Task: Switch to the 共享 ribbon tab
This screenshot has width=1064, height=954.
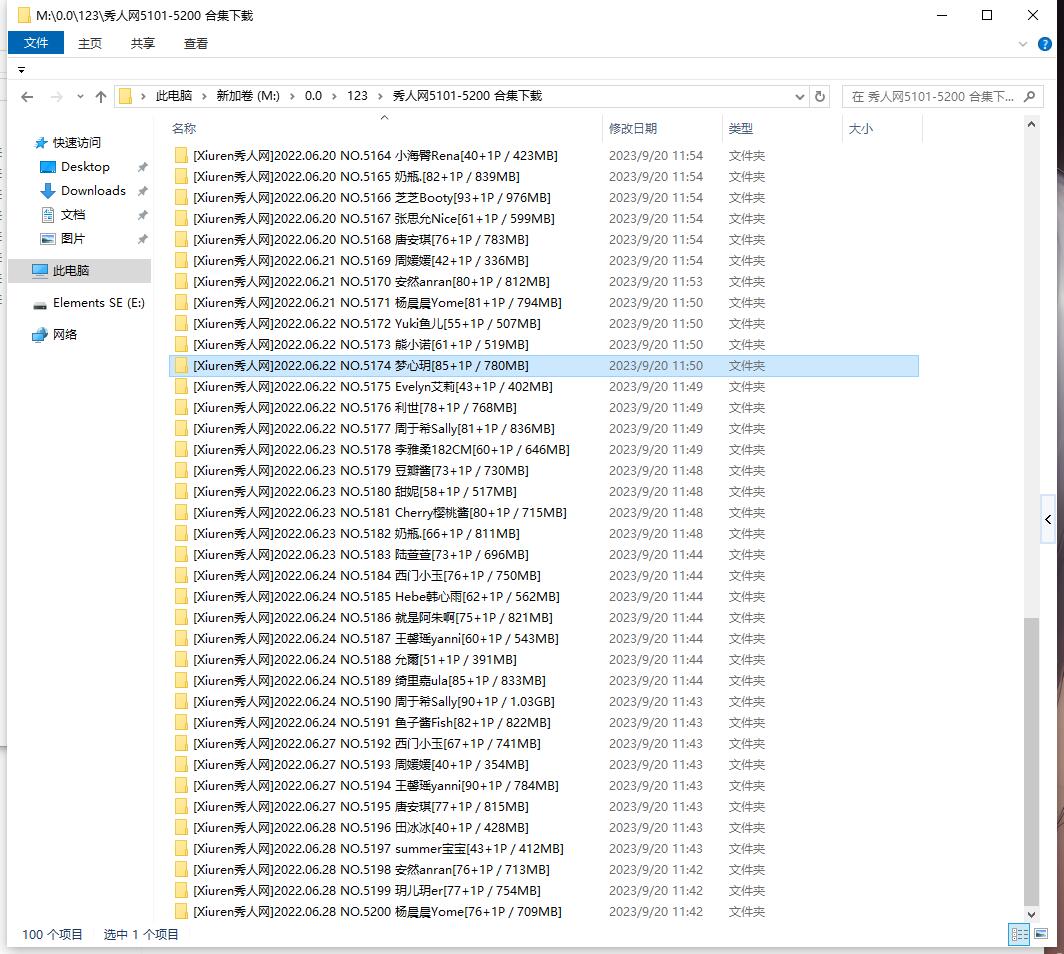Action: [x=142, y=43]
